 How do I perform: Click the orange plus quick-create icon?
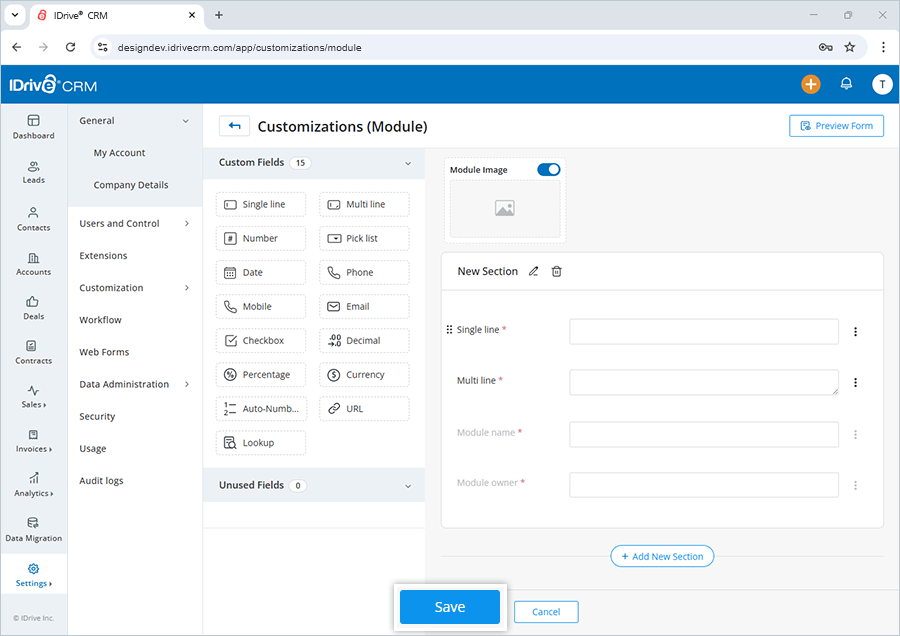tap(811, 85)
